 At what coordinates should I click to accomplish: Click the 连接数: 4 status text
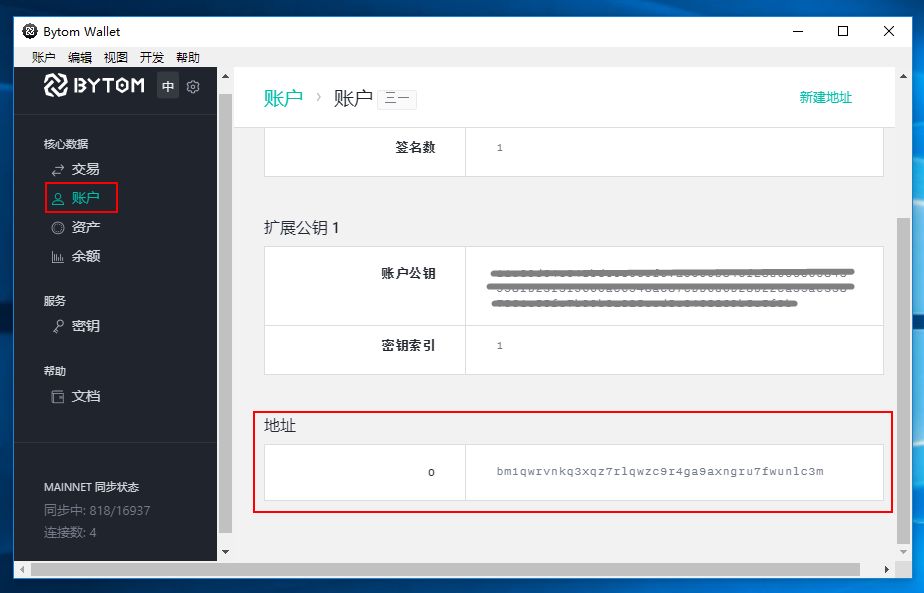[x=70, y=533]
